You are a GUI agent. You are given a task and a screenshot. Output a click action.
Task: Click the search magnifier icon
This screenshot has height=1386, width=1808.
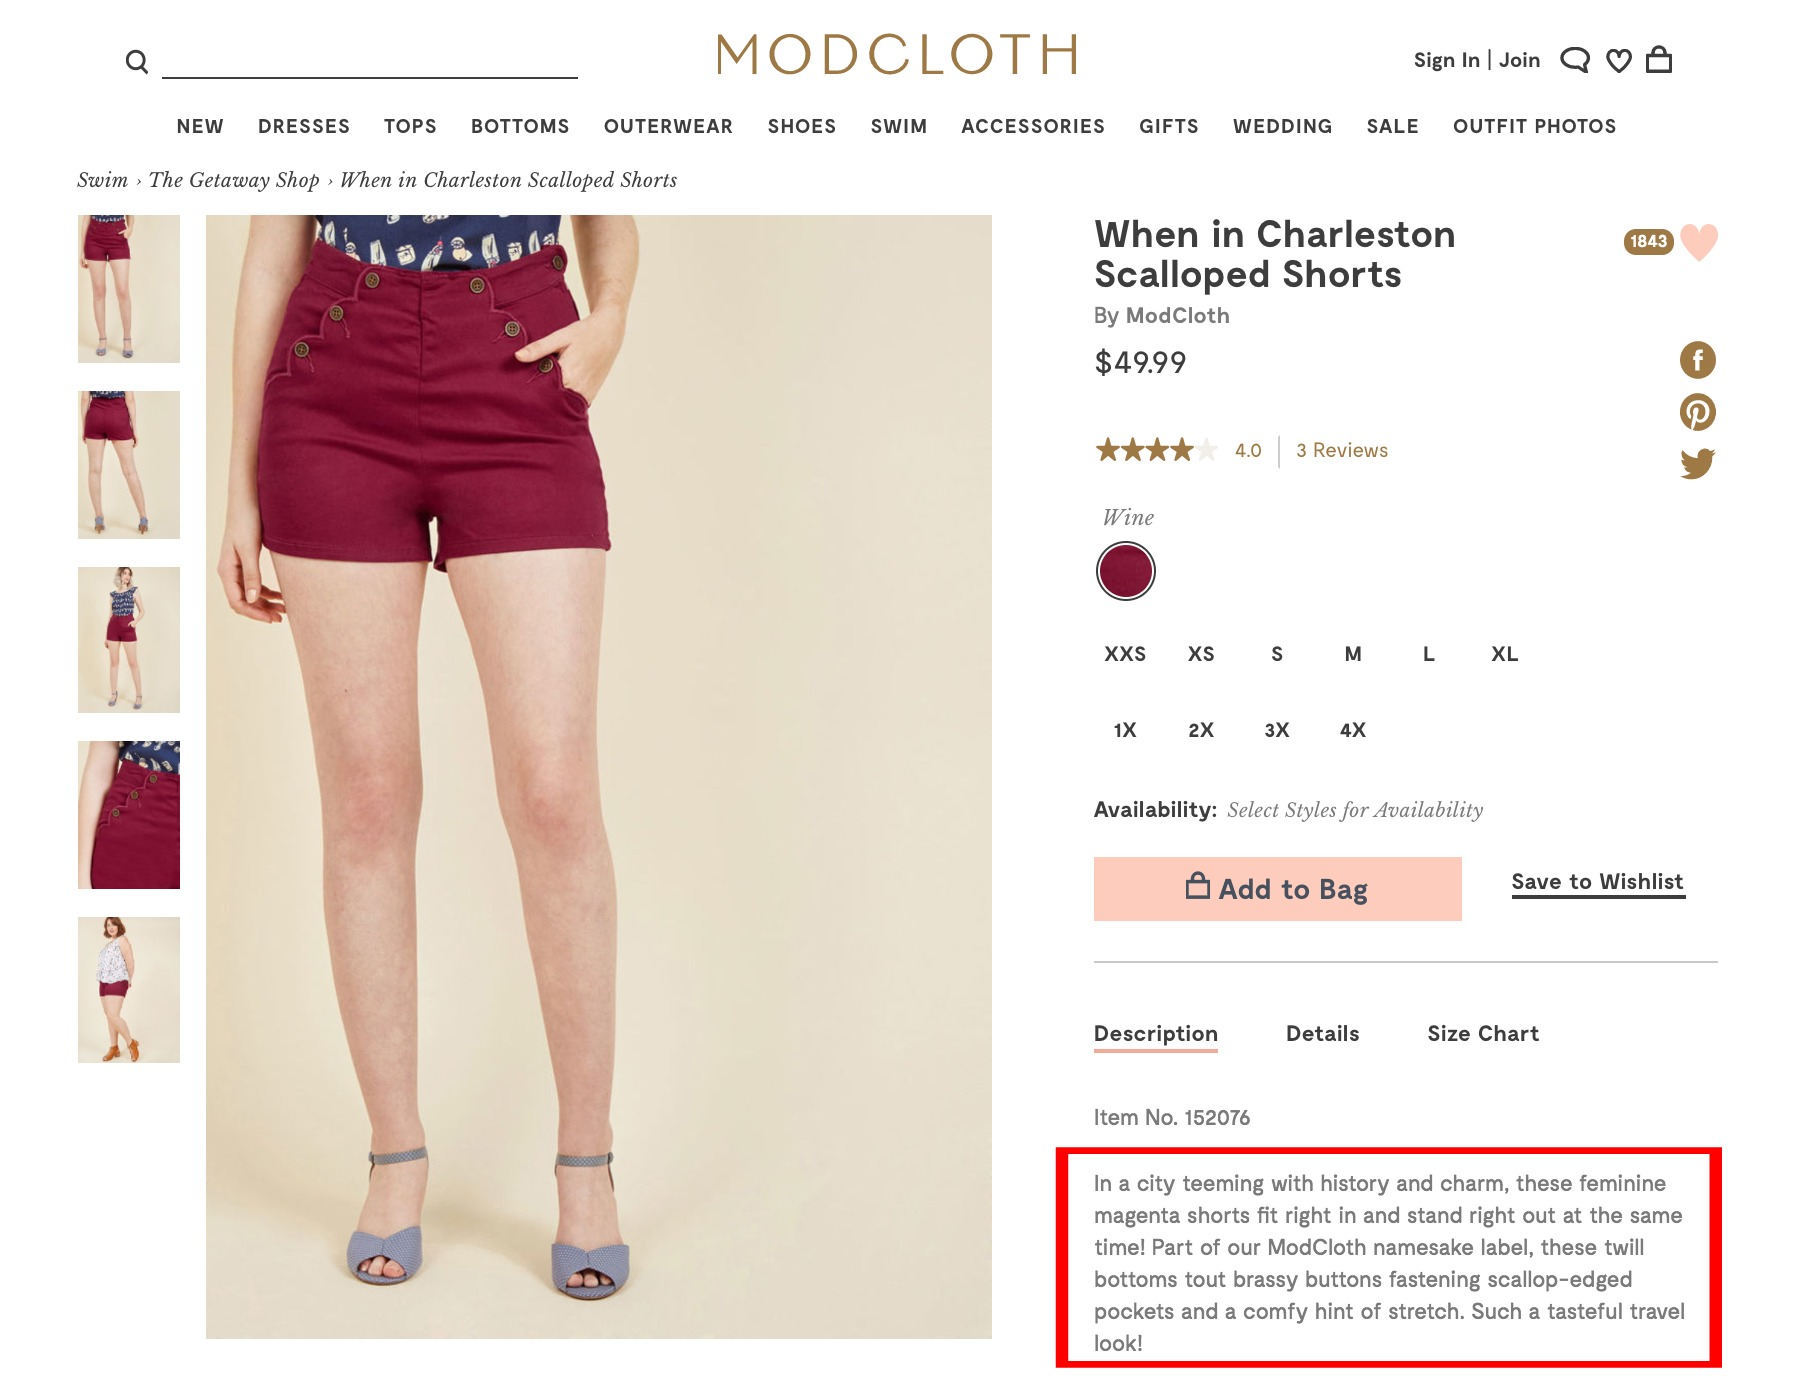pos(137,62)
